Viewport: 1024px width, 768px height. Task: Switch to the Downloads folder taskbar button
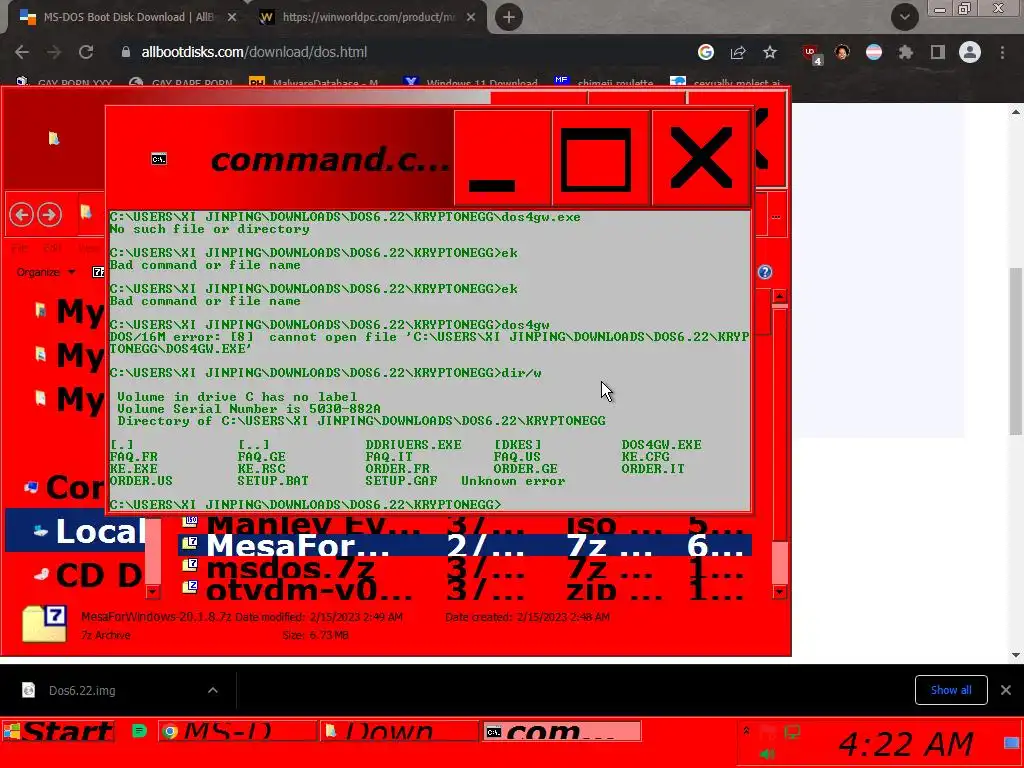click(399, 731)
